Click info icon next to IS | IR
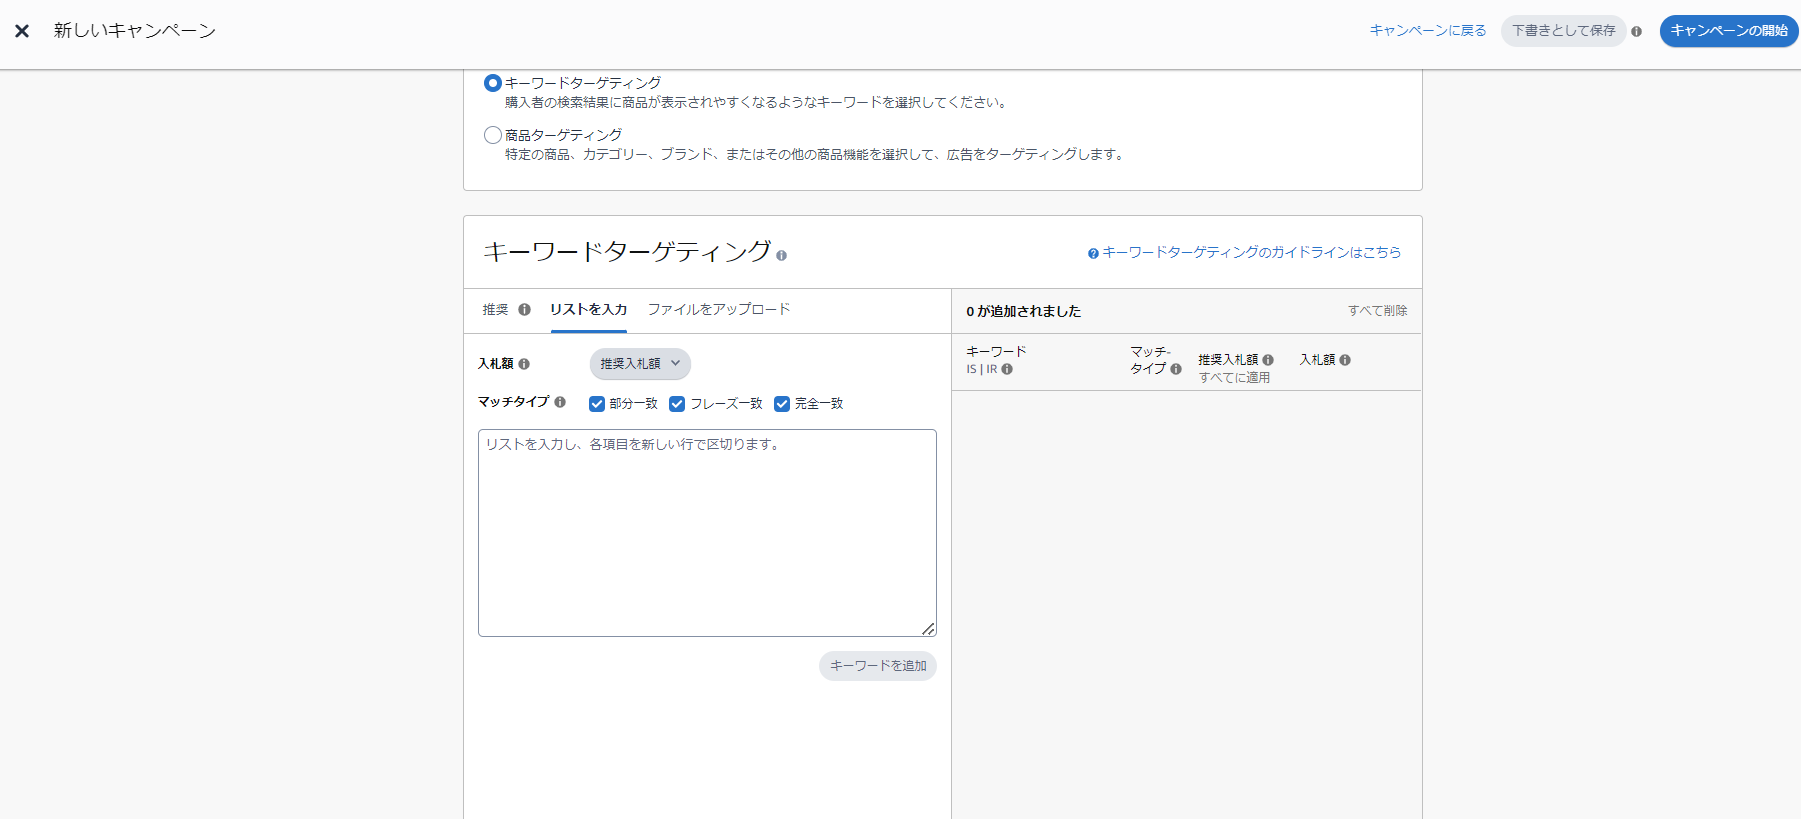Viewport: 1801px width, 819px height. pyautogui.click(x=1007, y=369)
